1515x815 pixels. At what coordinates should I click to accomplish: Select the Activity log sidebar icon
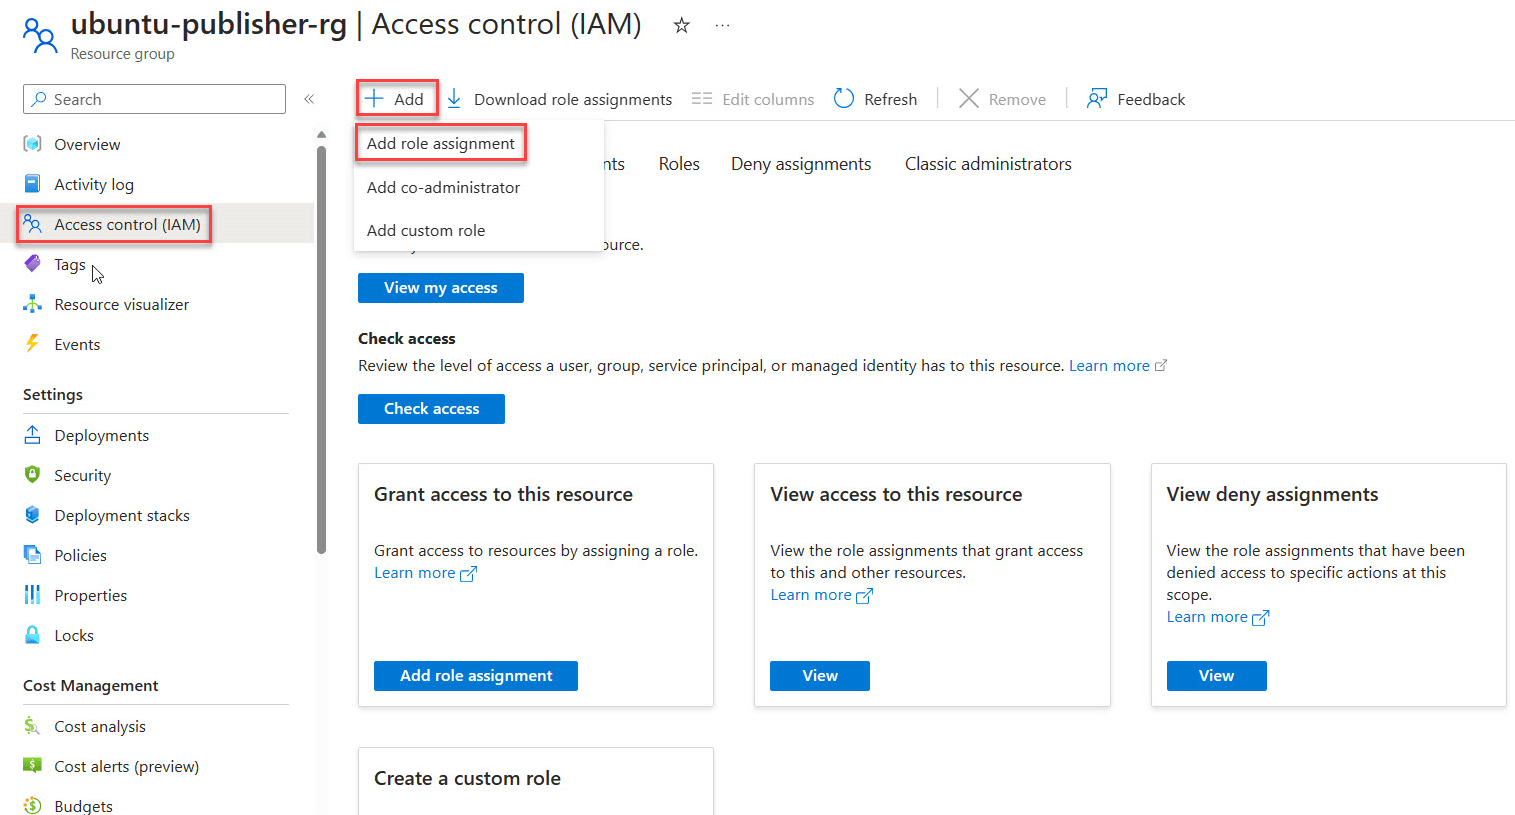[x=32, y=184]
